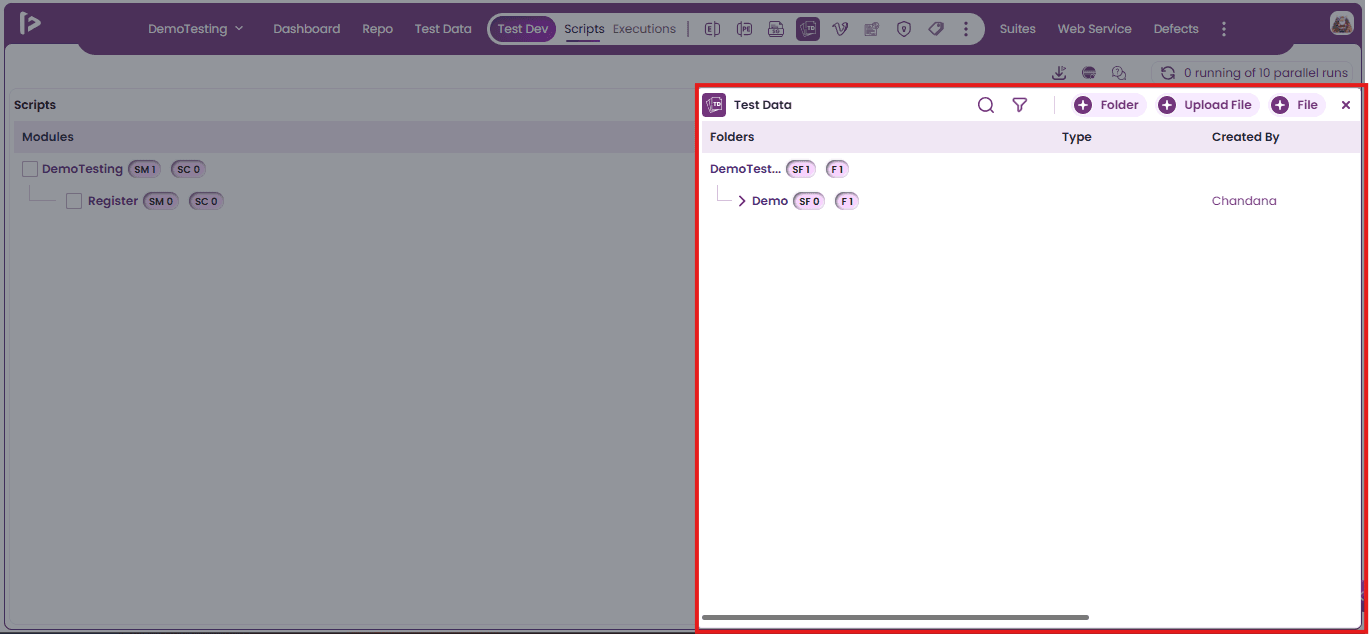Screen dimensions: 1369x634
Task: Open the Program Elements (PE) icon
Action: 744,29
